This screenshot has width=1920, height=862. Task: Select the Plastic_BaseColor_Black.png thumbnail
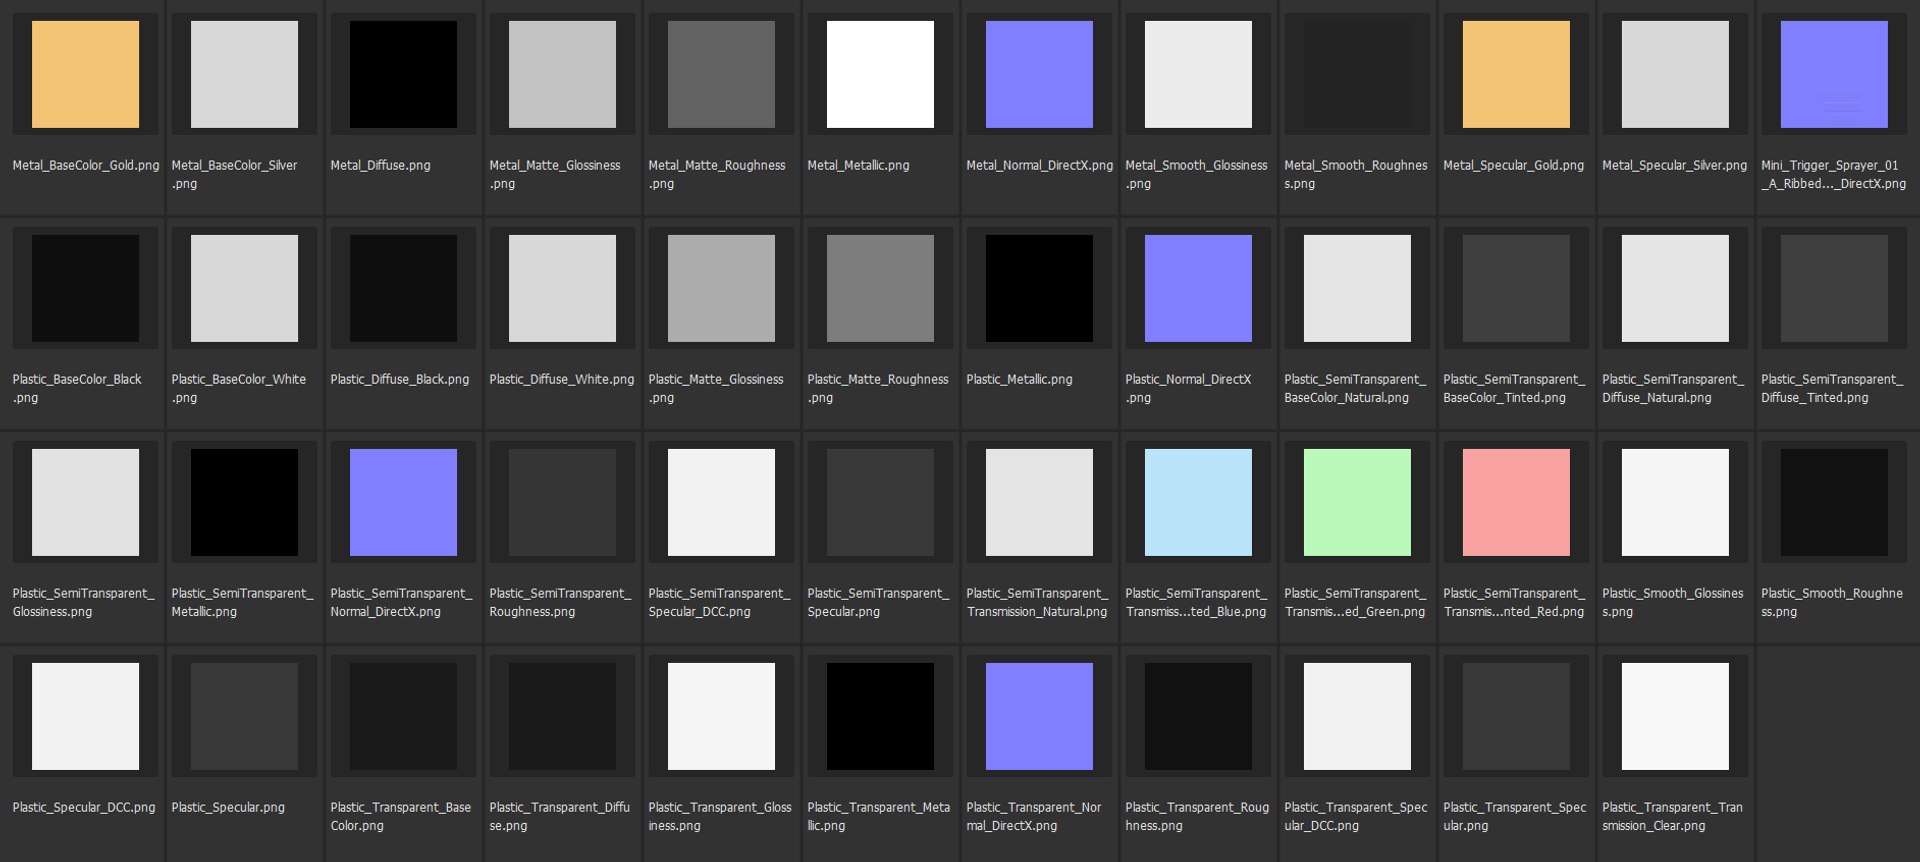click(x=85, y=288)
